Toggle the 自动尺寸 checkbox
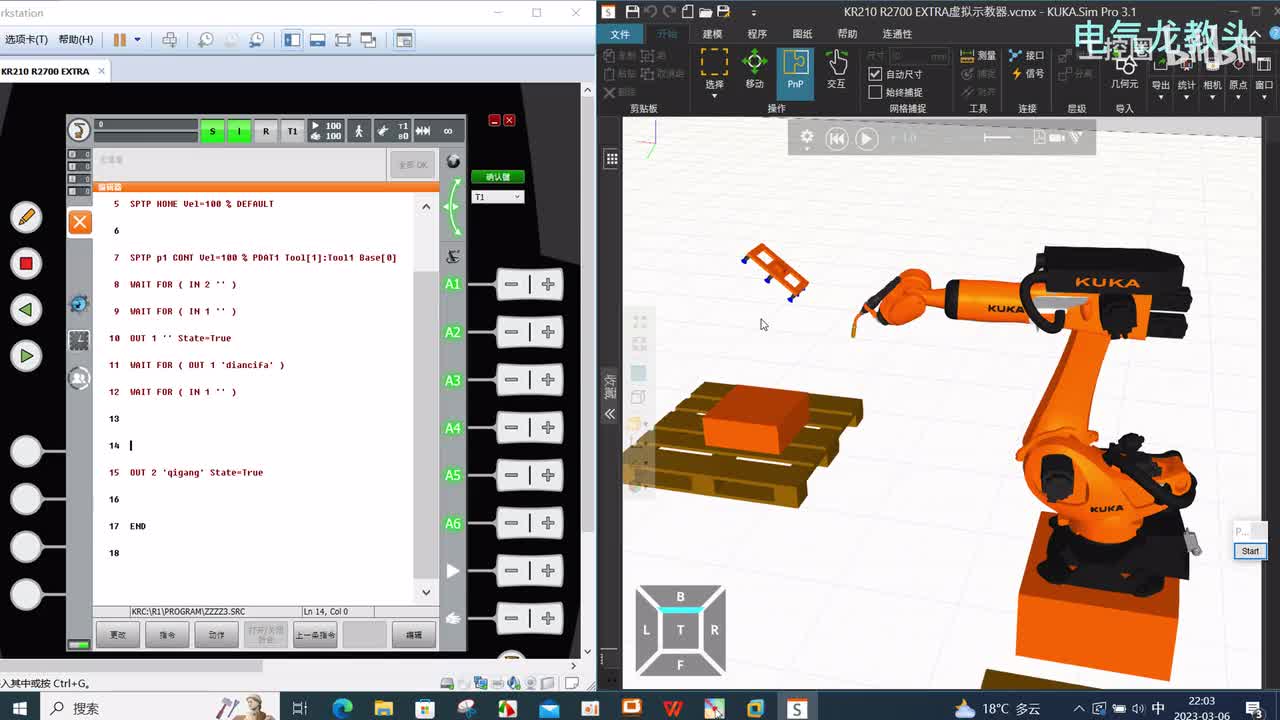The height and width of the screenshot is (720, 1280). point(875,74)
